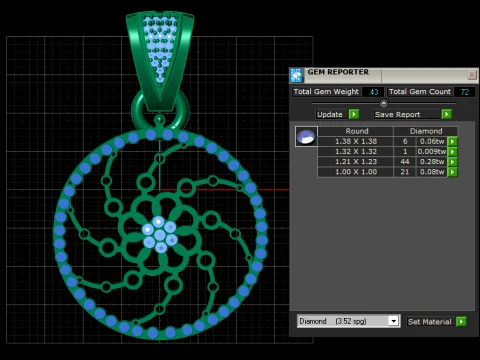Select the round diamond gem thumbnail

(306, 137)
